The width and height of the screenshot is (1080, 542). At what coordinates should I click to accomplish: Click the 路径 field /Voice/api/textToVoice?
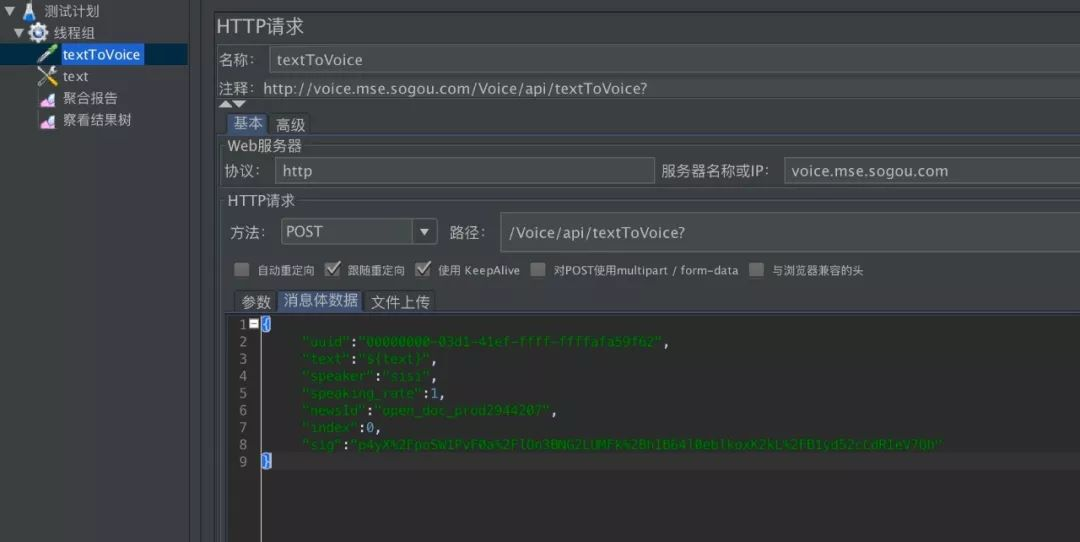click(790, 232)
